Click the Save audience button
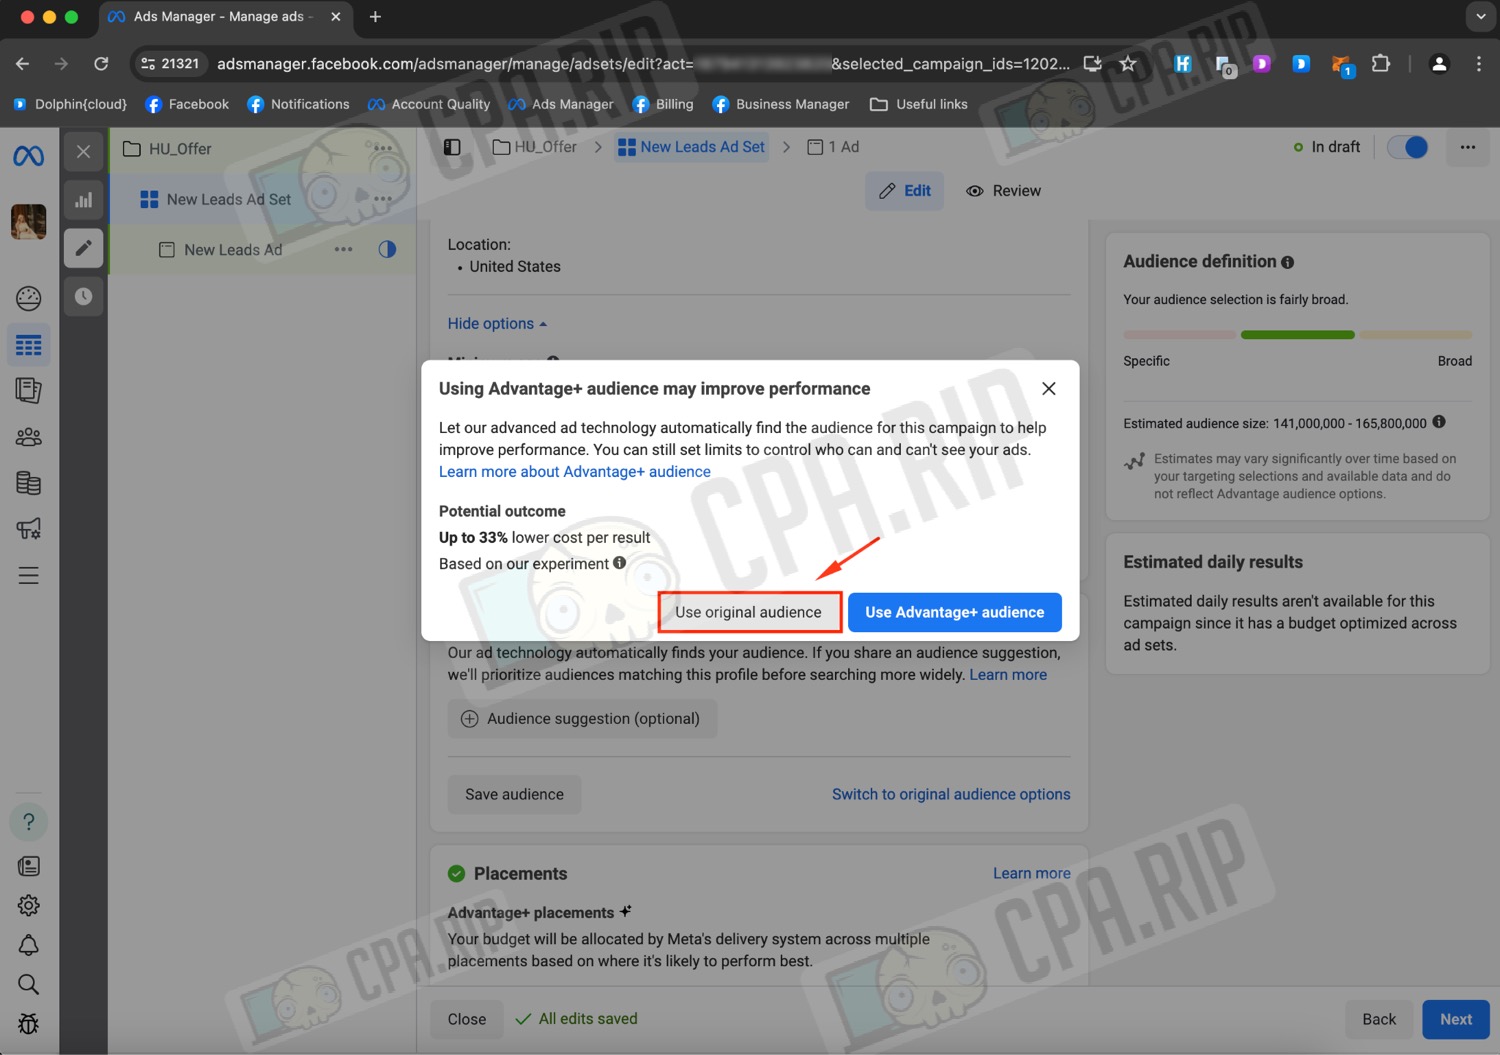Screen dimensions: 1500x1055 click(x=514, y=795)
